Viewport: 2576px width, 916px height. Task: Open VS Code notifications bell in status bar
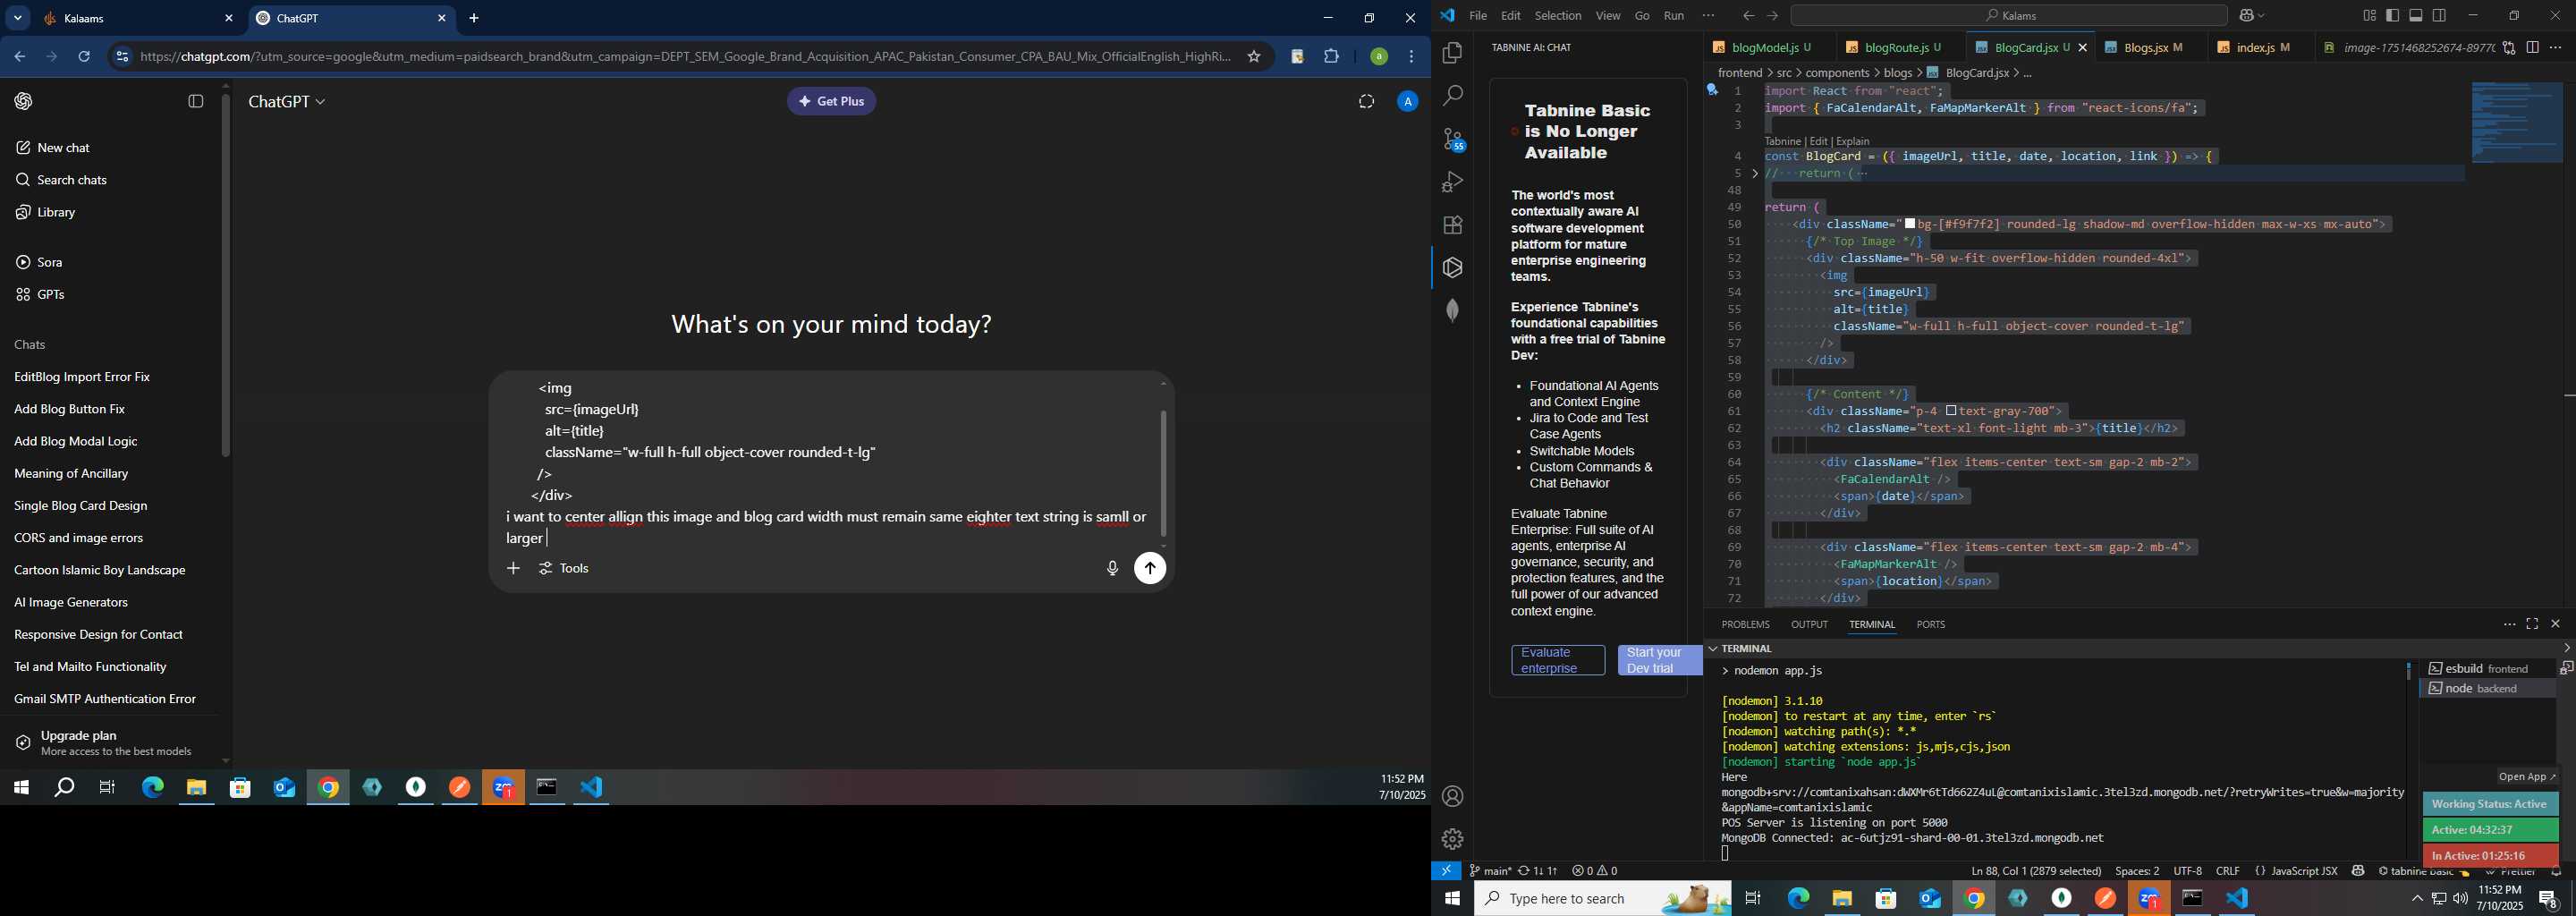[2555, 872]
